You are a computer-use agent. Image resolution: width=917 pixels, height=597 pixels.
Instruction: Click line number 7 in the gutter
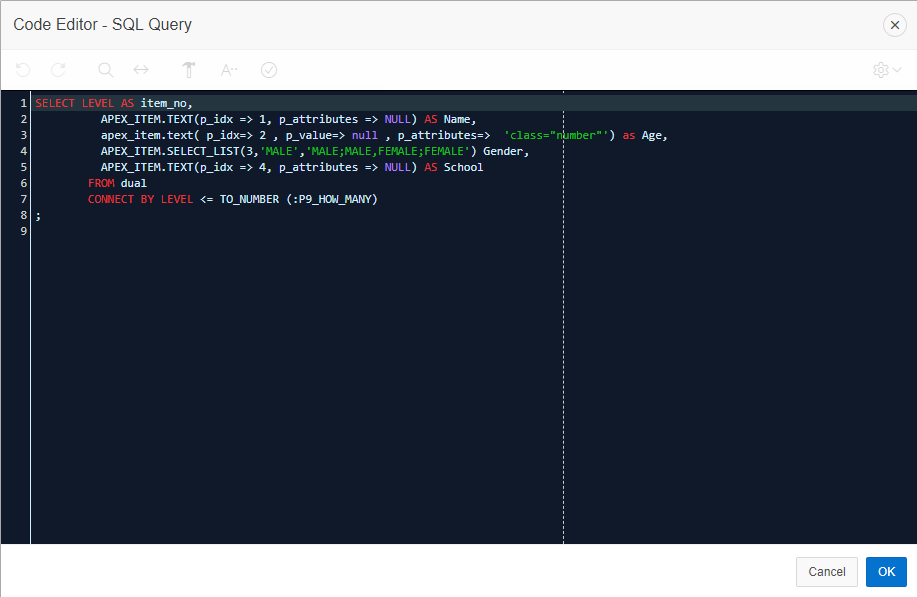(23, 199)
